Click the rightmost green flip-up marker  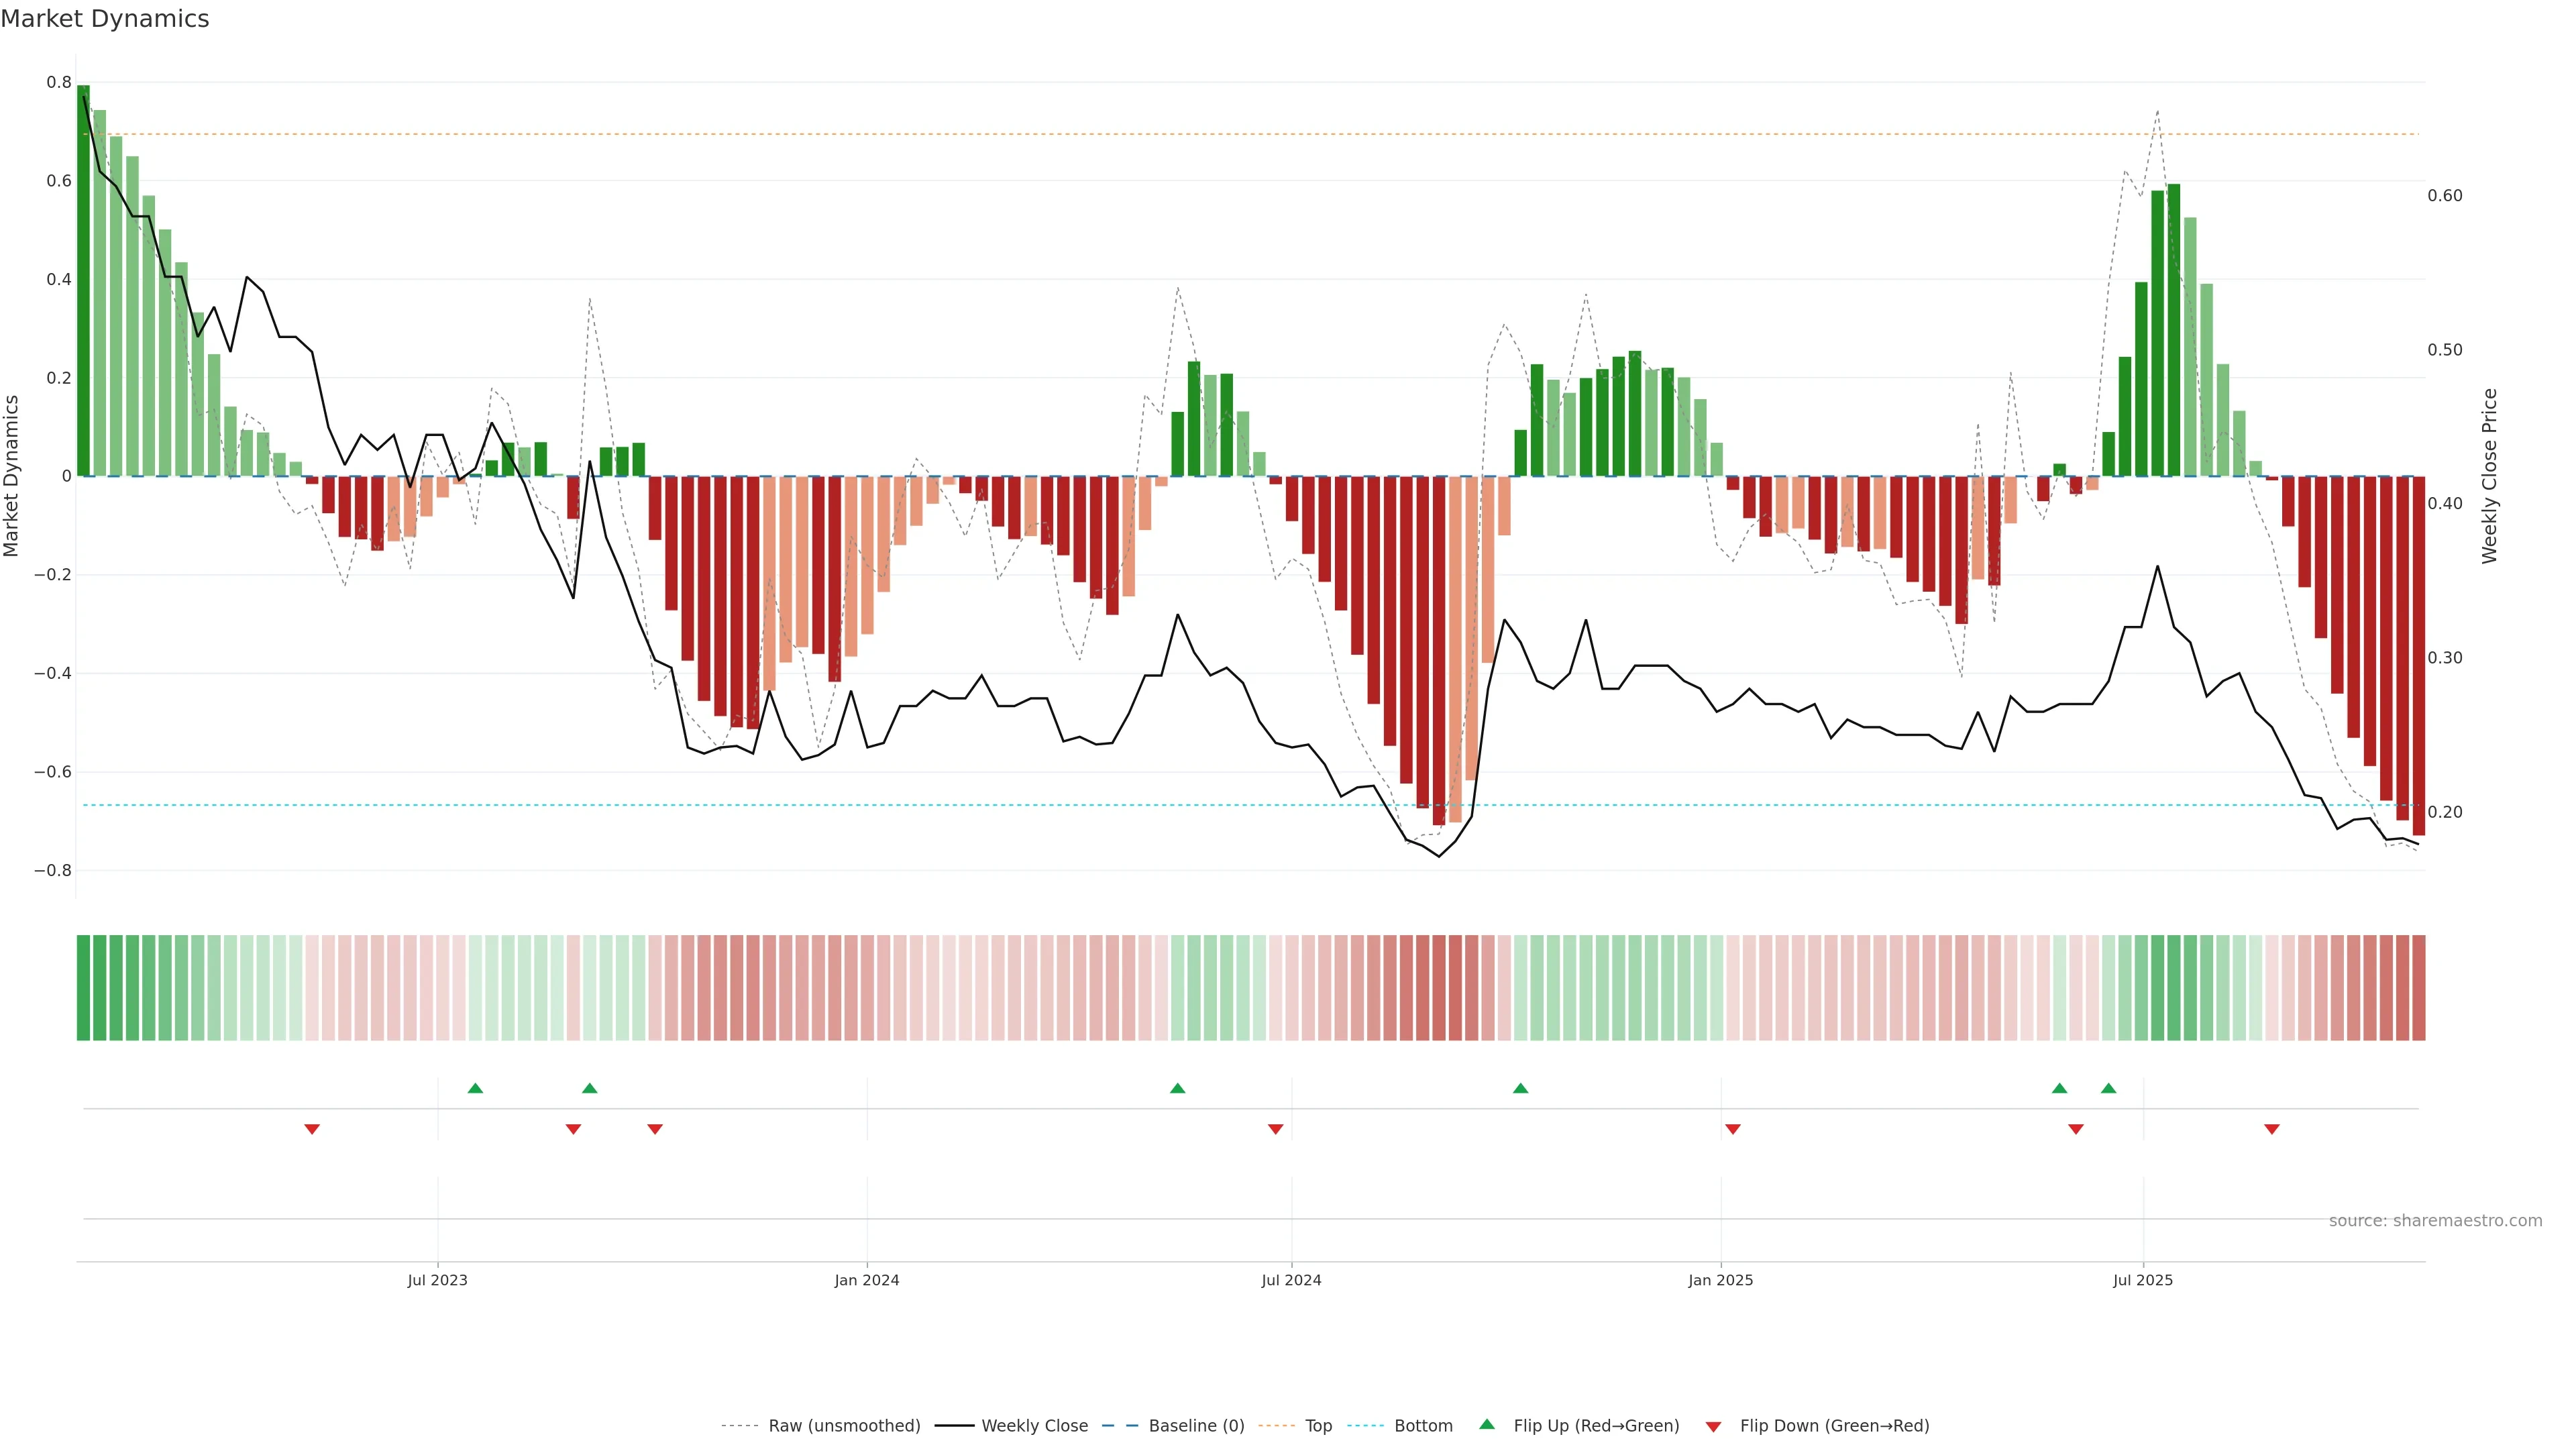[2108, 1088]
